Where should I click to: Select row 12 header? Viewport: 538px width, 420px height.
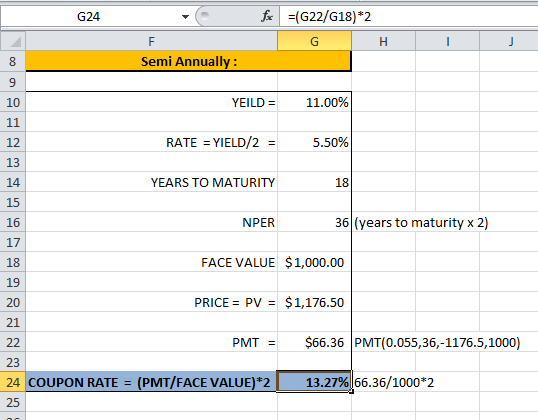click(13, 142)
